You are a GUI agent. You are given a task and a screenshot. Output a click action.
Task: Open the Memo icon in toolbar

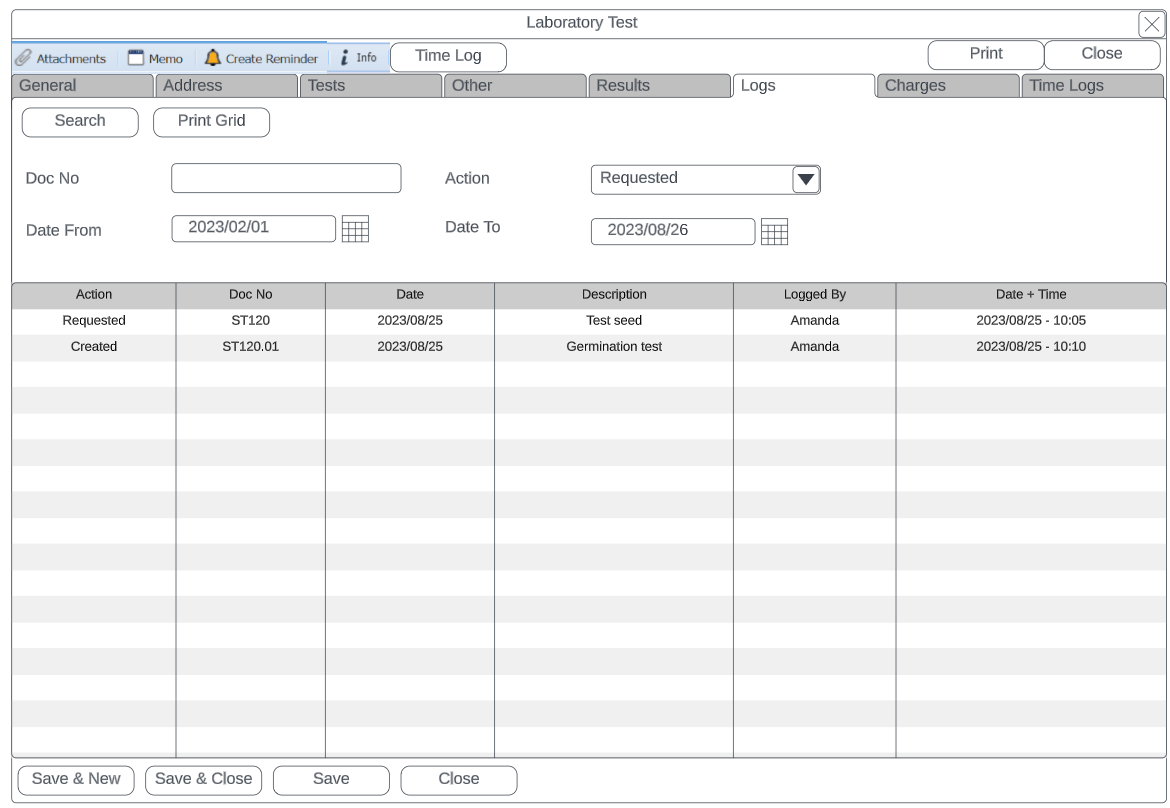click(x=136, y=58)
